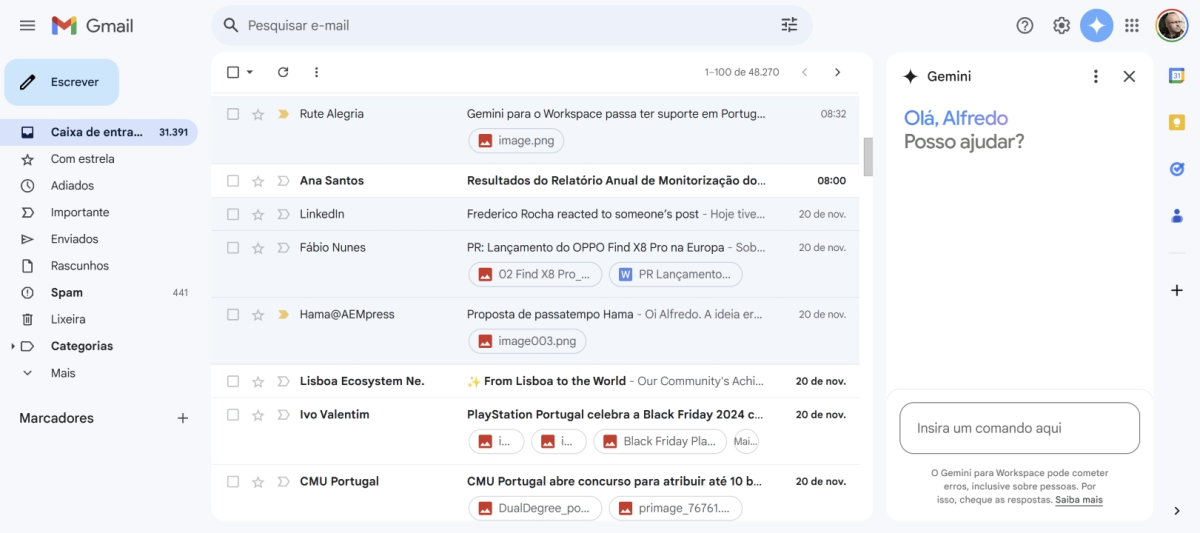Tick checkbox for LinkedIn email

pyautogui.click(x=233, y=214)
